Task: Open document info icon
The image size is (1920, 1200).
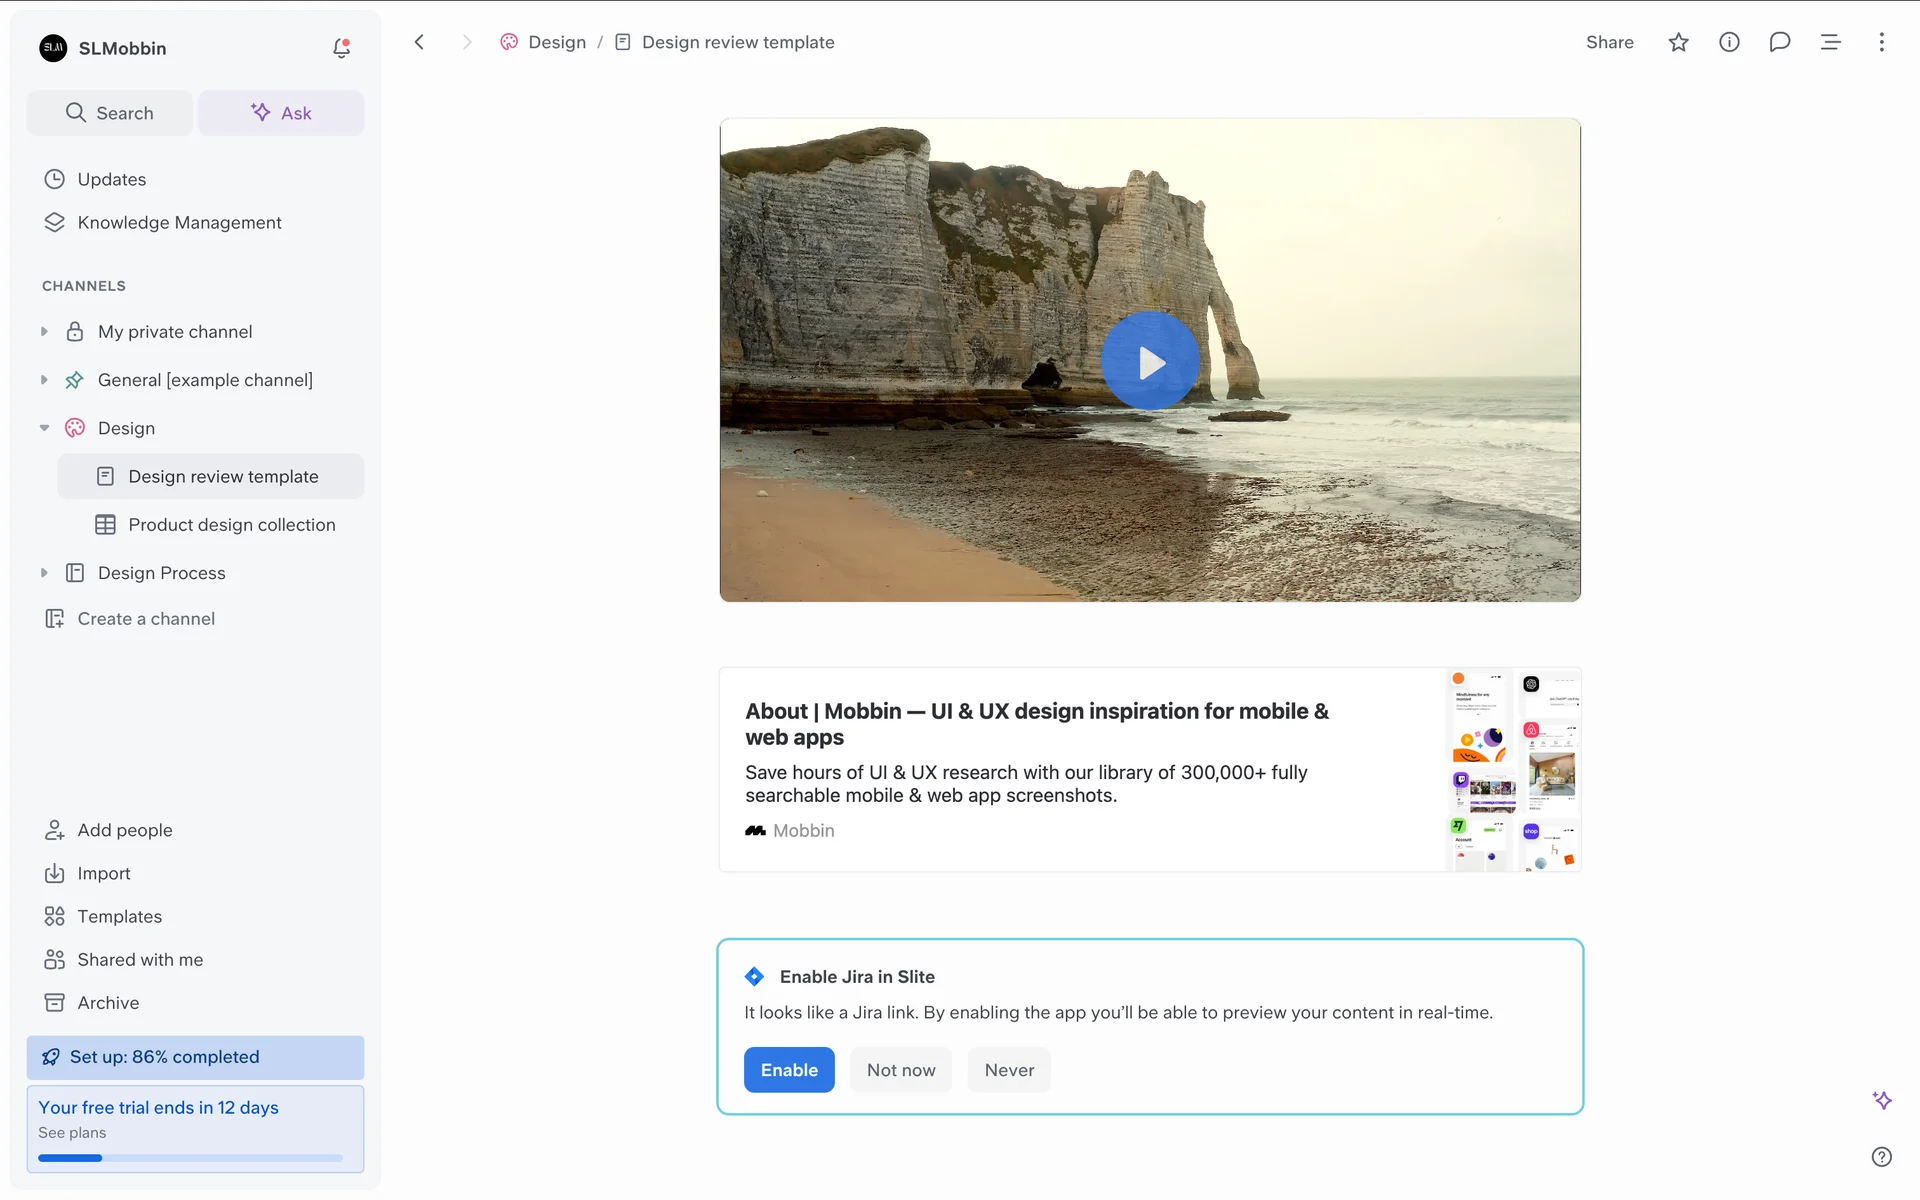Action: pos(1729,42)
